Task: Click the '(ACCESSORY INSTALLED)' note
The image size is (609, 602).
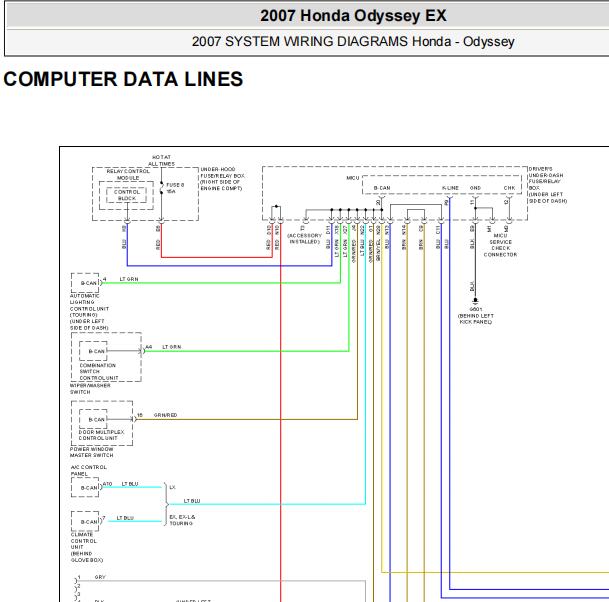Action: point(304,238)
